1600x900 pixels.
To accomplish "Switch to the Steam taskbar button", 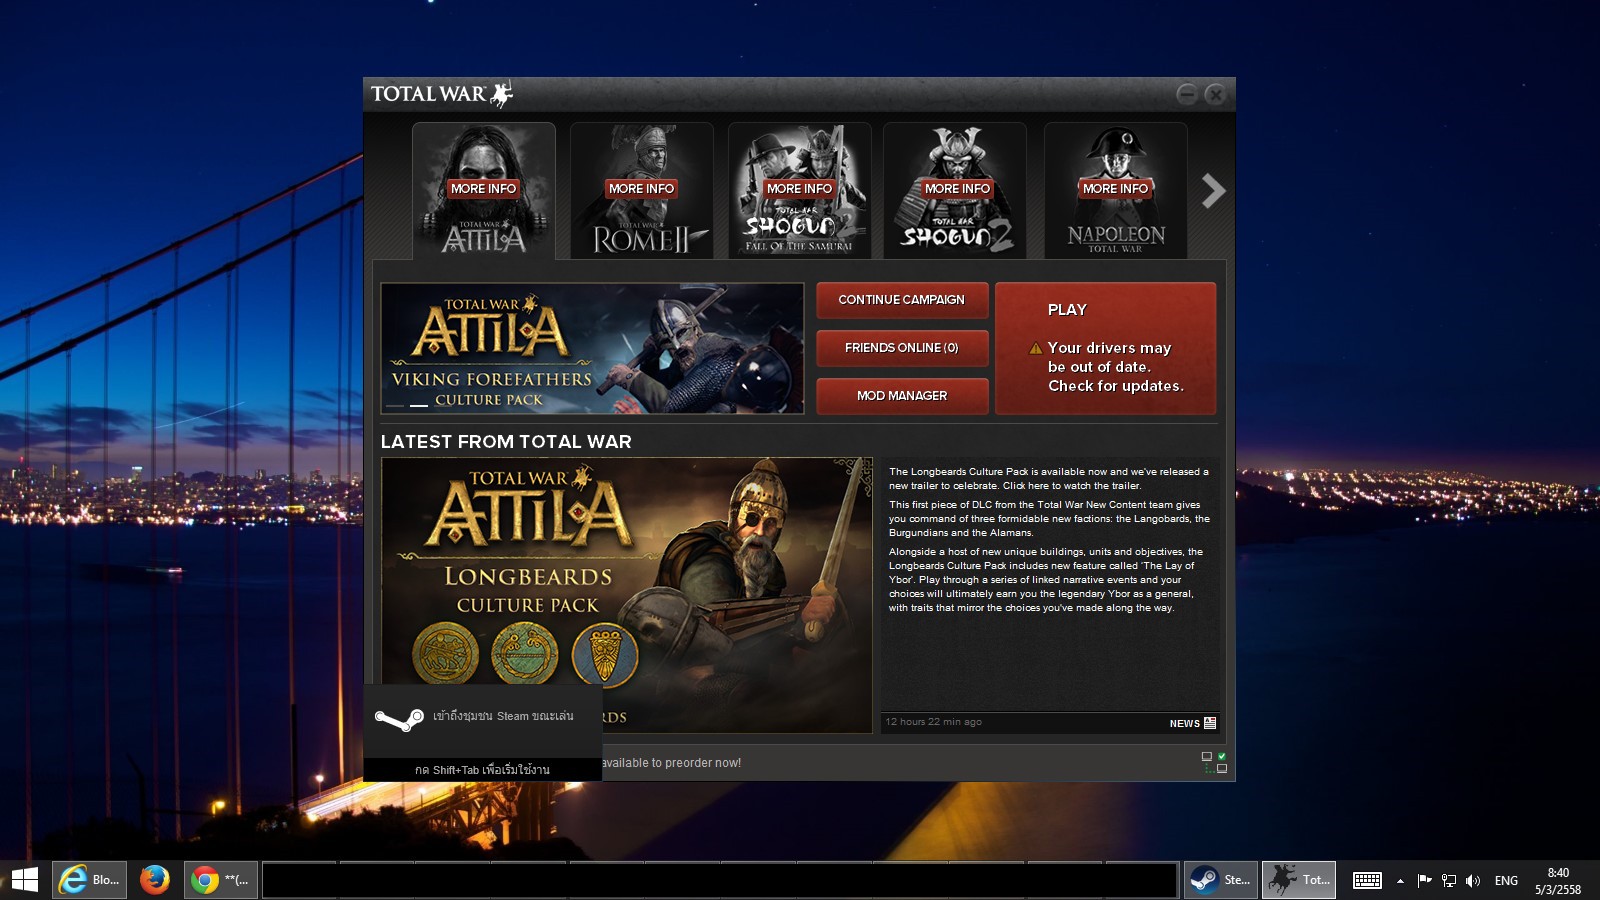I will [1220, 880].
